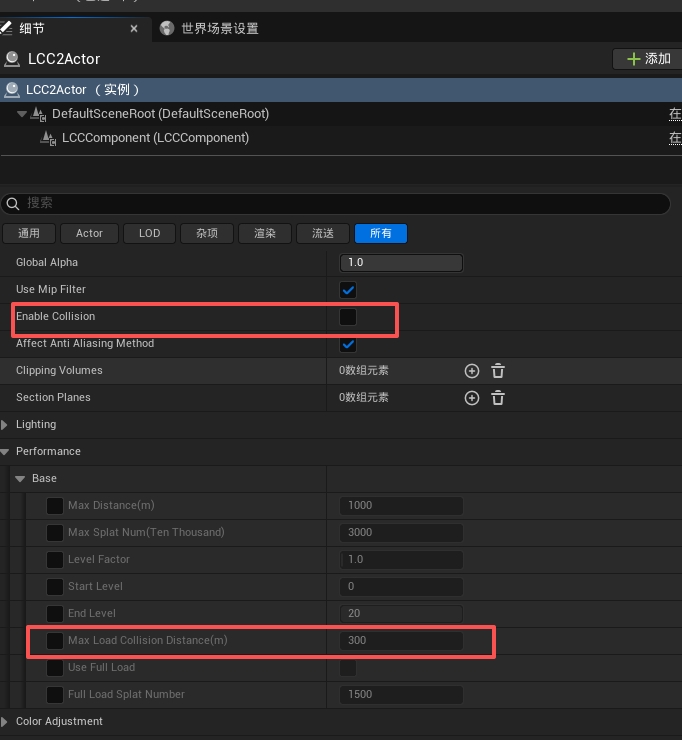
Task: Select LCC2Actor (实例) row
Action: pos(341,90)
